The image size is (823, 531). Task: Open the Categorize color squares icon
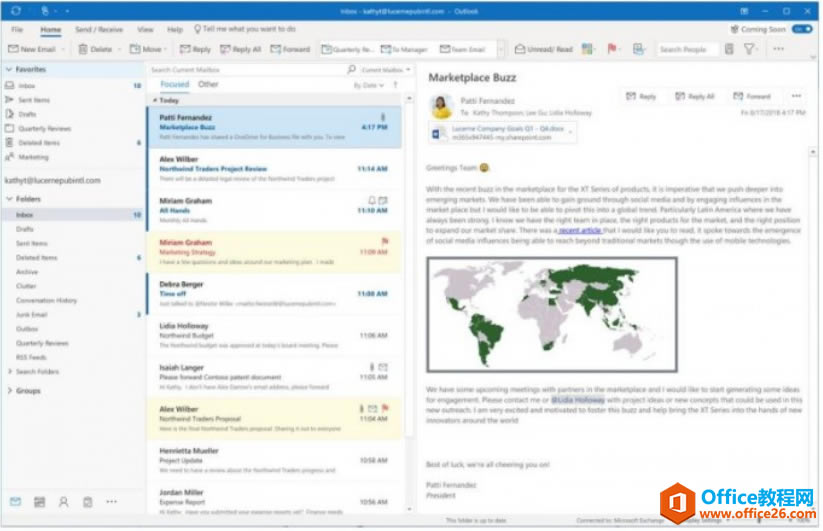(588, 49)
